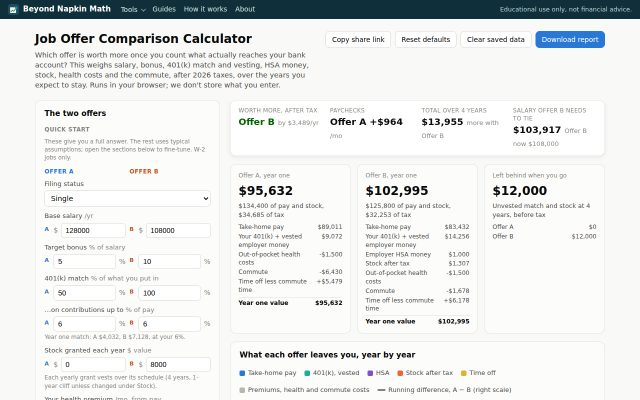Click the $12,000 left behind figure
640x400 pixels.
click(520, 191)
